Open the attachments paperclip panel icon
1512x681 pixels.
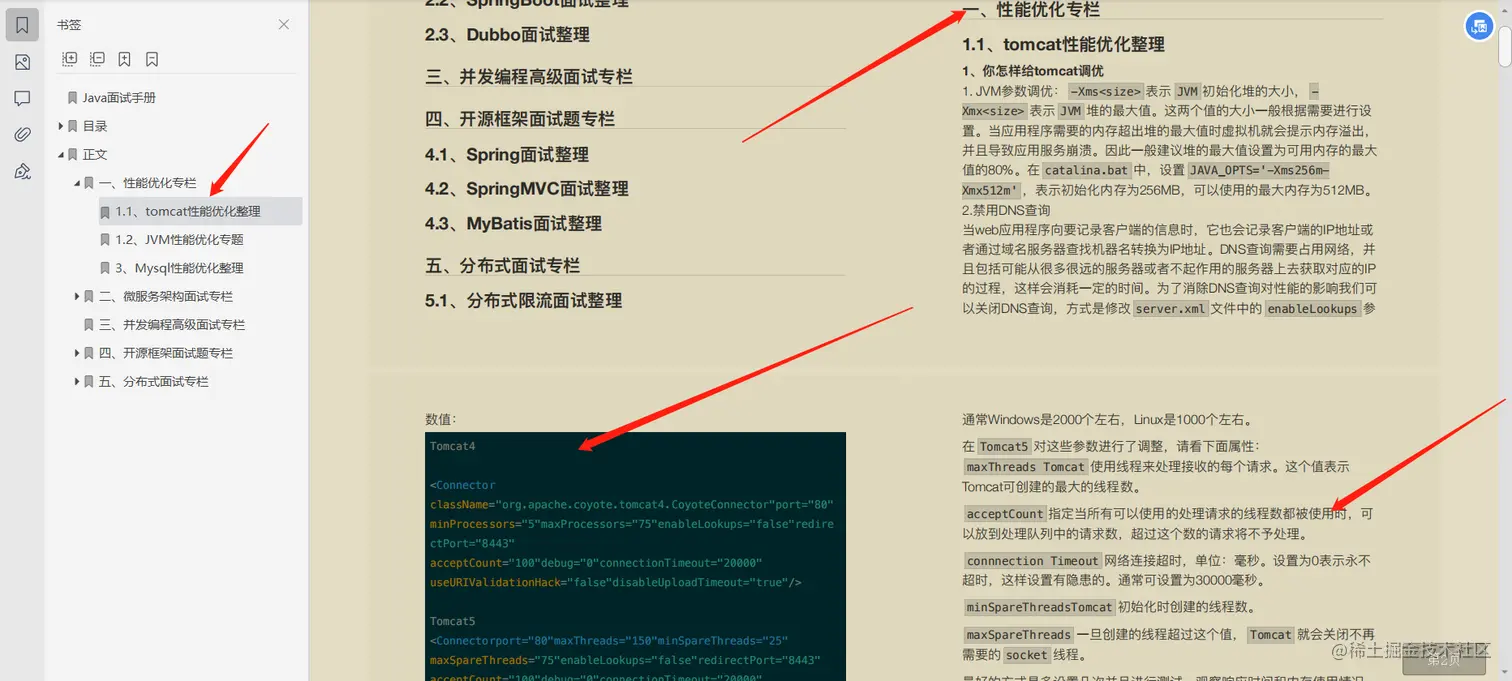[22, 135]
